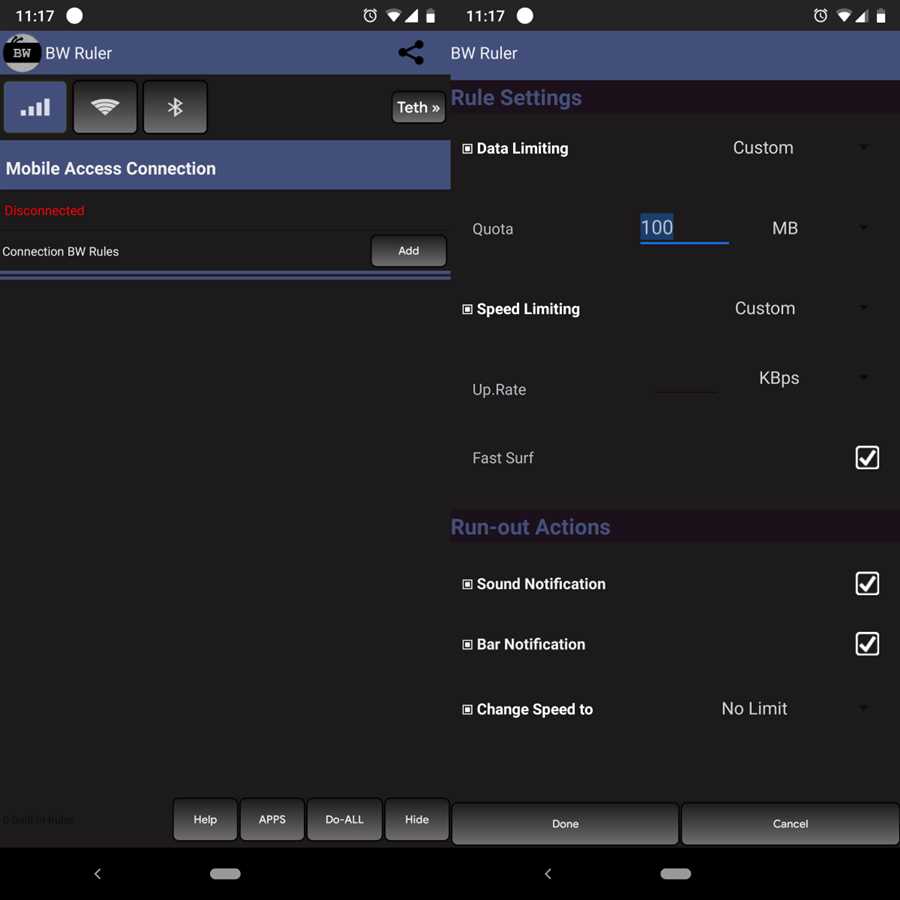Cancel the rule settings

coord(790,824)
